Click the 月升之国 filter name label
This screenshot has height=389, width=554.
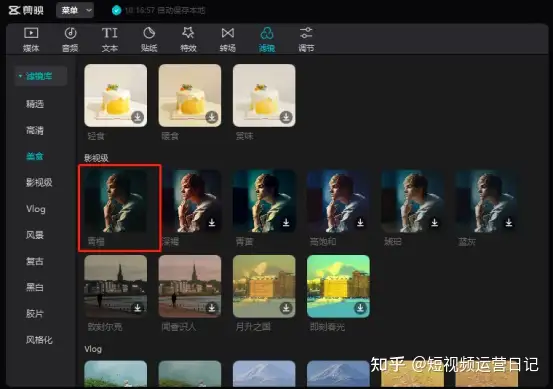click(x=253, y=327)
